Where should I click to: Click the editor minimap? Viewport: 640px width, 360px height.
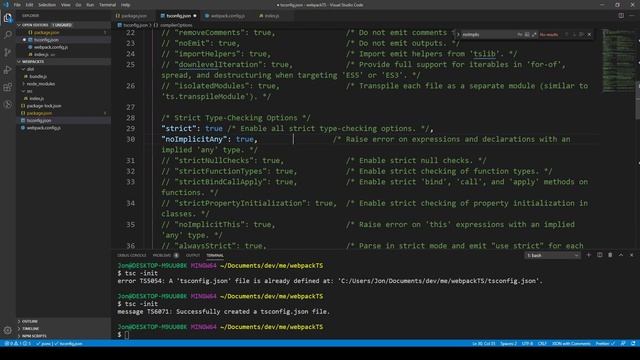pyautogui.click(x=618, y=61)
